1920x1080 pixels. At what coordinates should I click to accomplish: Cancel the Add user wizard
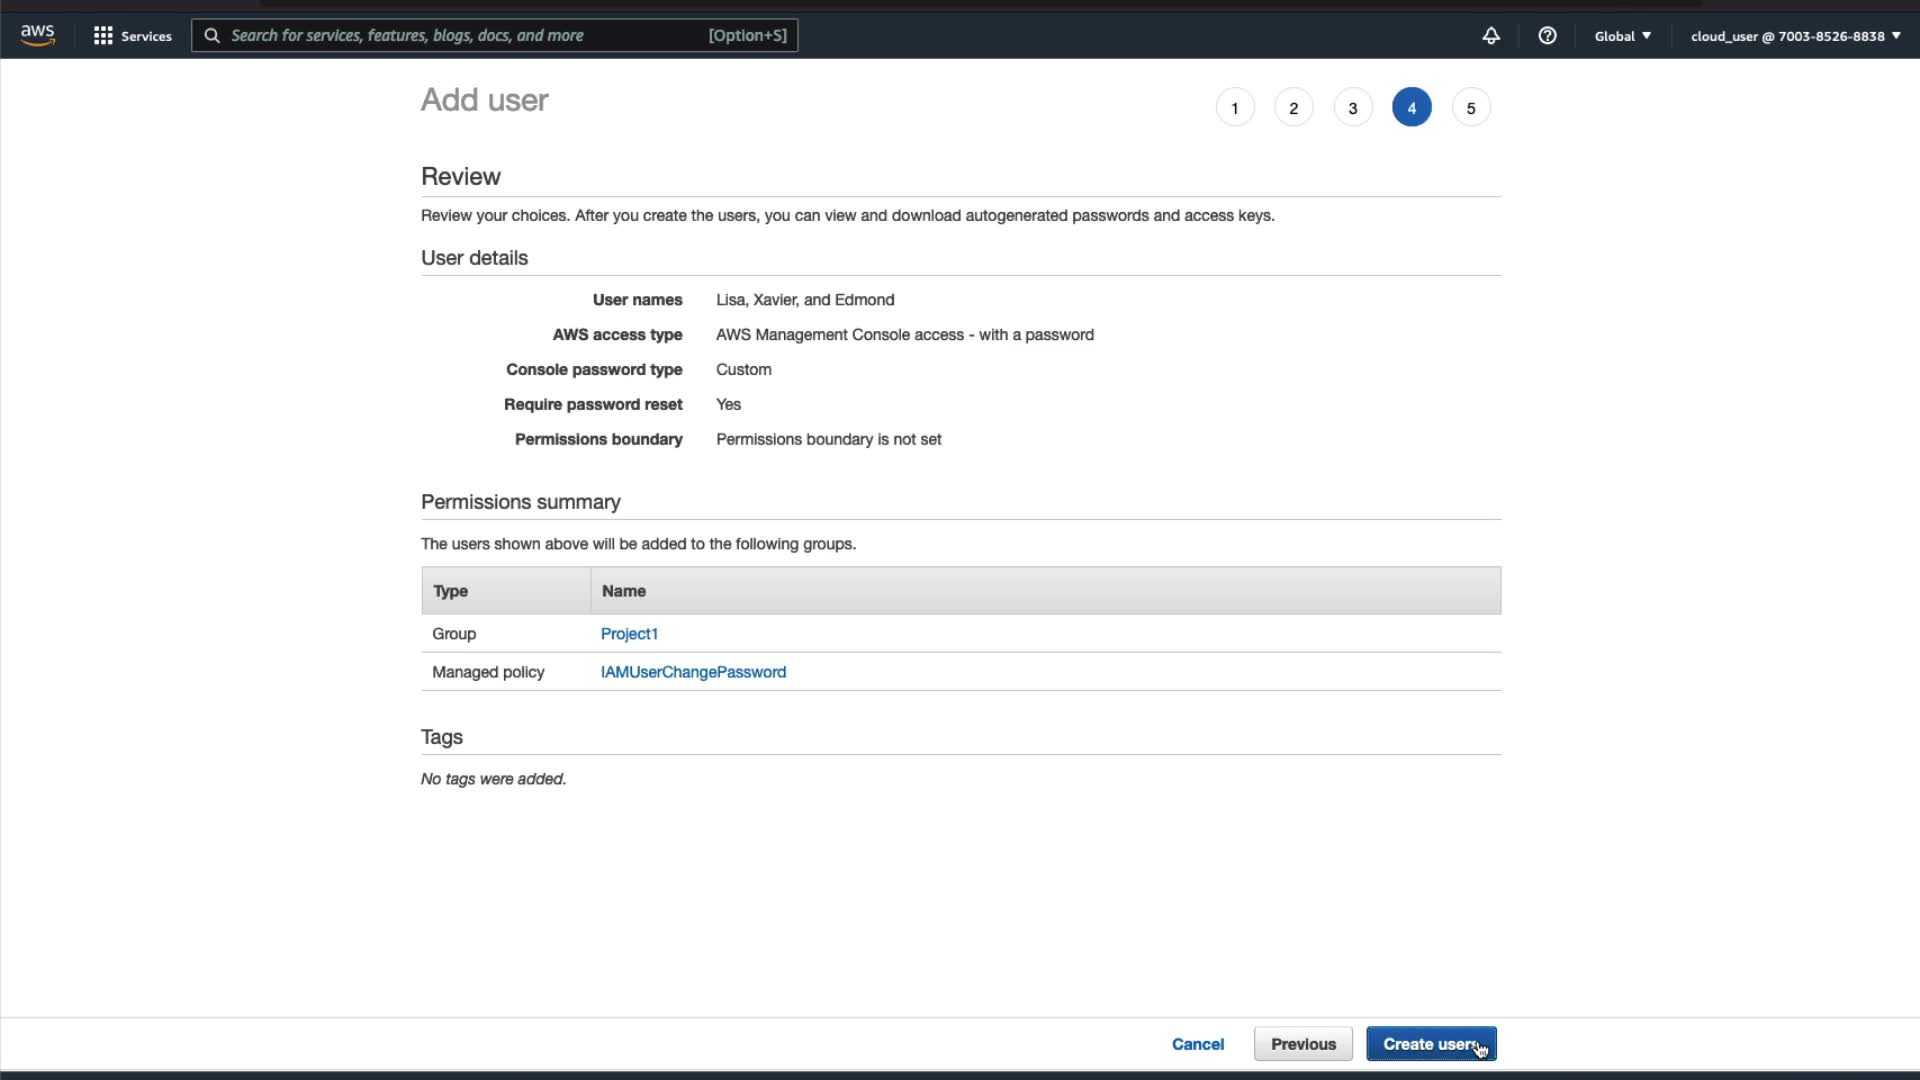pyautogui.click(x=1197, y=1044)
